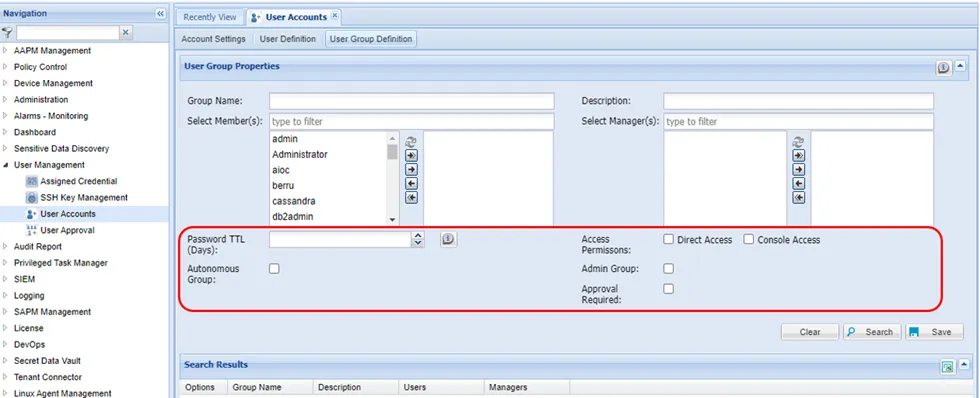This screenshot has height=398, width=980.
Task: Click info icon in User Group Properties header
Action: [943, 67]
